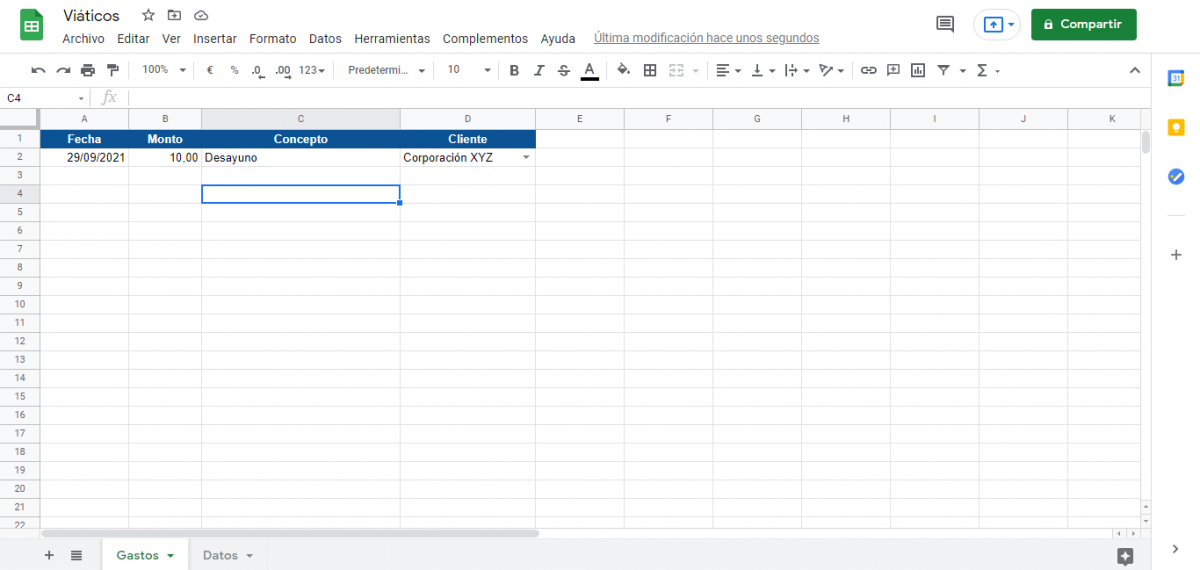
Task: Open the Insertar menu
Action: coord(215,38)
